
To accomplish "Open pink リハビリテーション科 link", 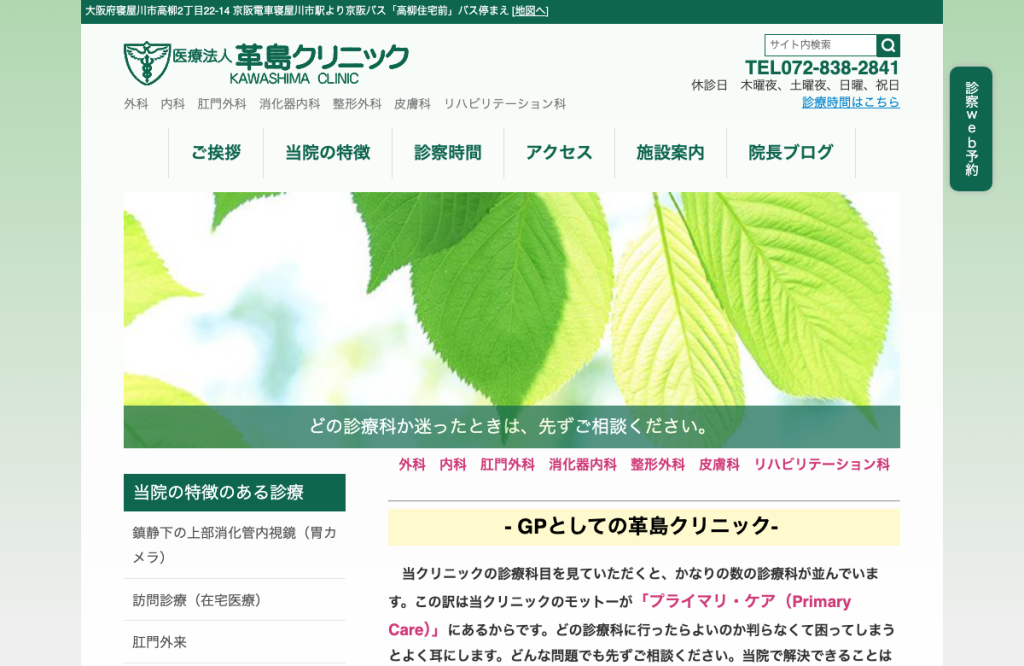I will pos(822,464).
